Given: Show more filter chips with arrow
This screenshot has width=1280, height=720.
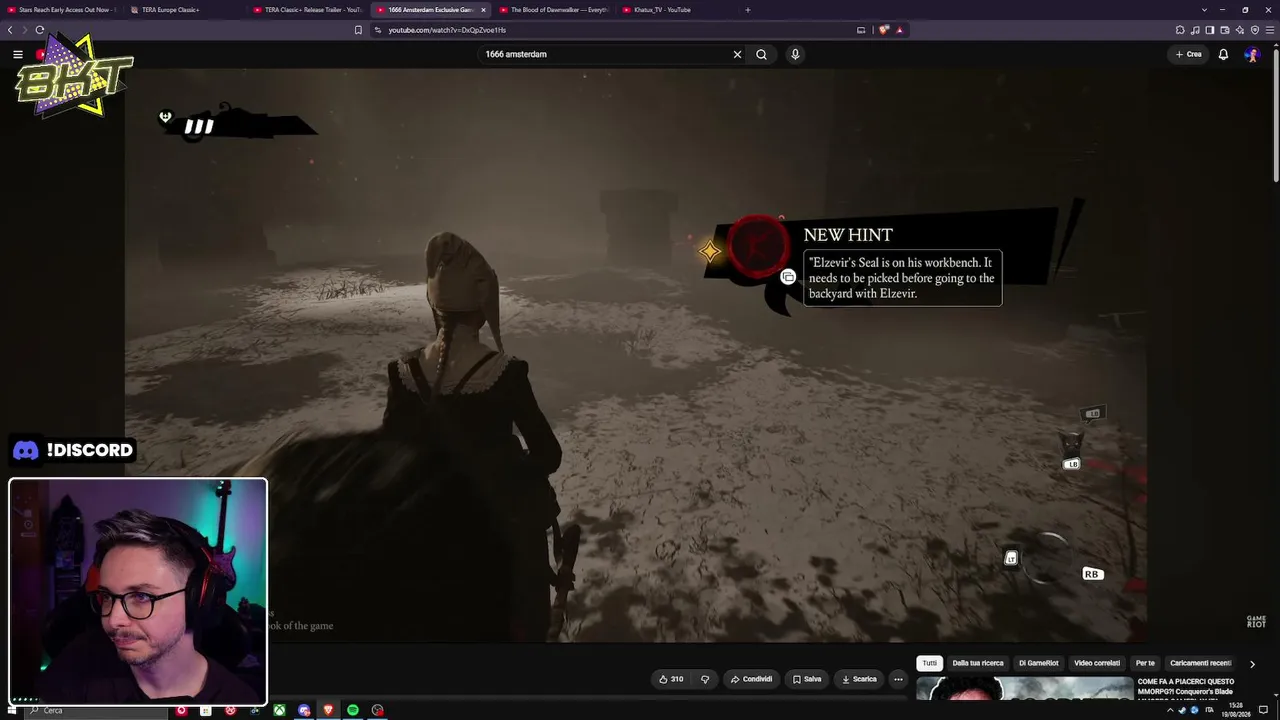Looking at the screenshot, I should pyautogui.click(x=1252, y=664).
